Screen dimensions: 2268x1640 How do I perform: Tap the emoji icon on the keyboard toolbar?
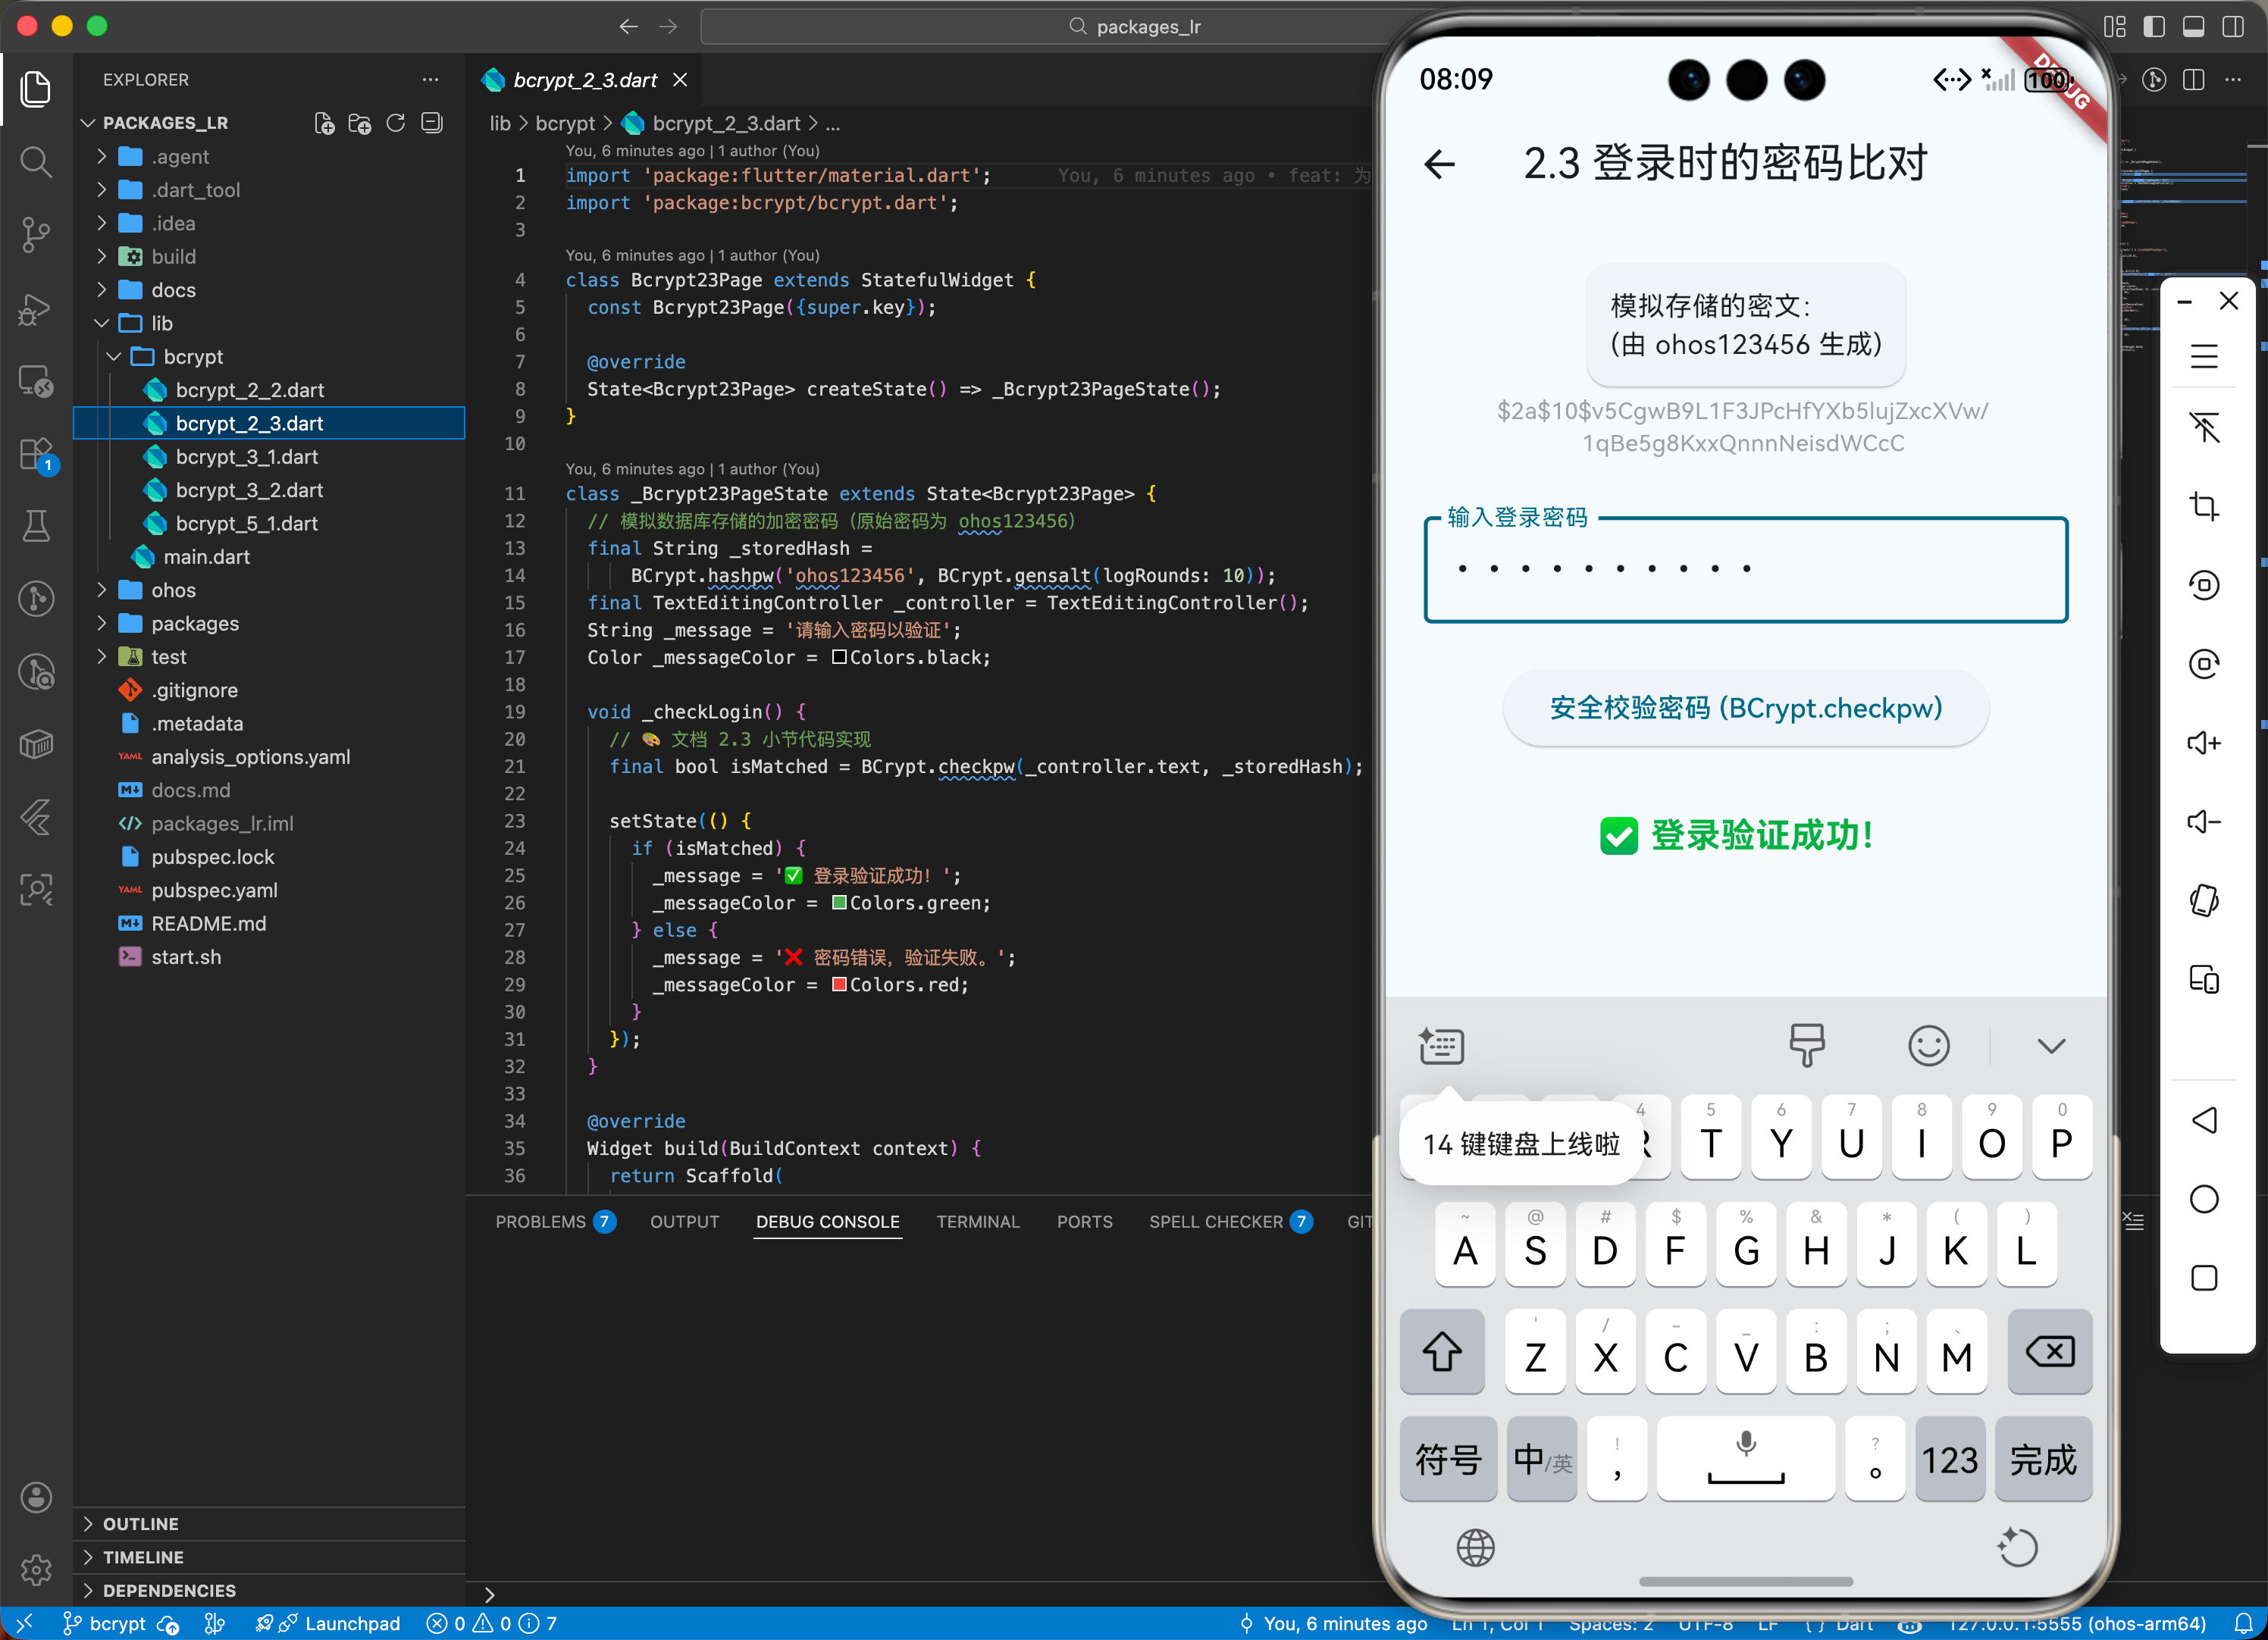point(1928,1046)
